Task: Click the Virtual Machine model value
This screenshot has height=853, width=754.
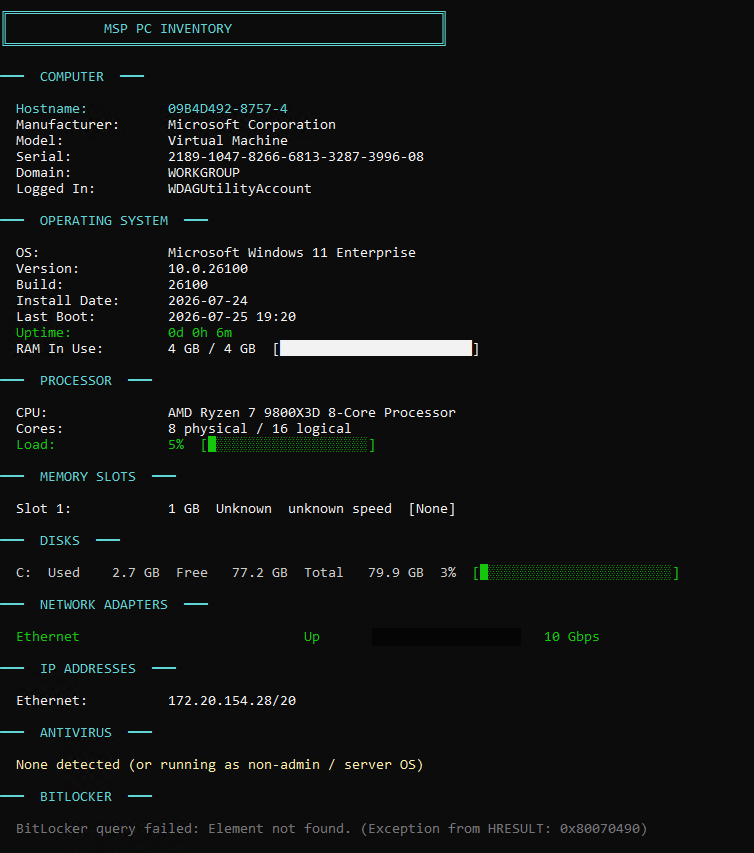Action: coord(227,141)
